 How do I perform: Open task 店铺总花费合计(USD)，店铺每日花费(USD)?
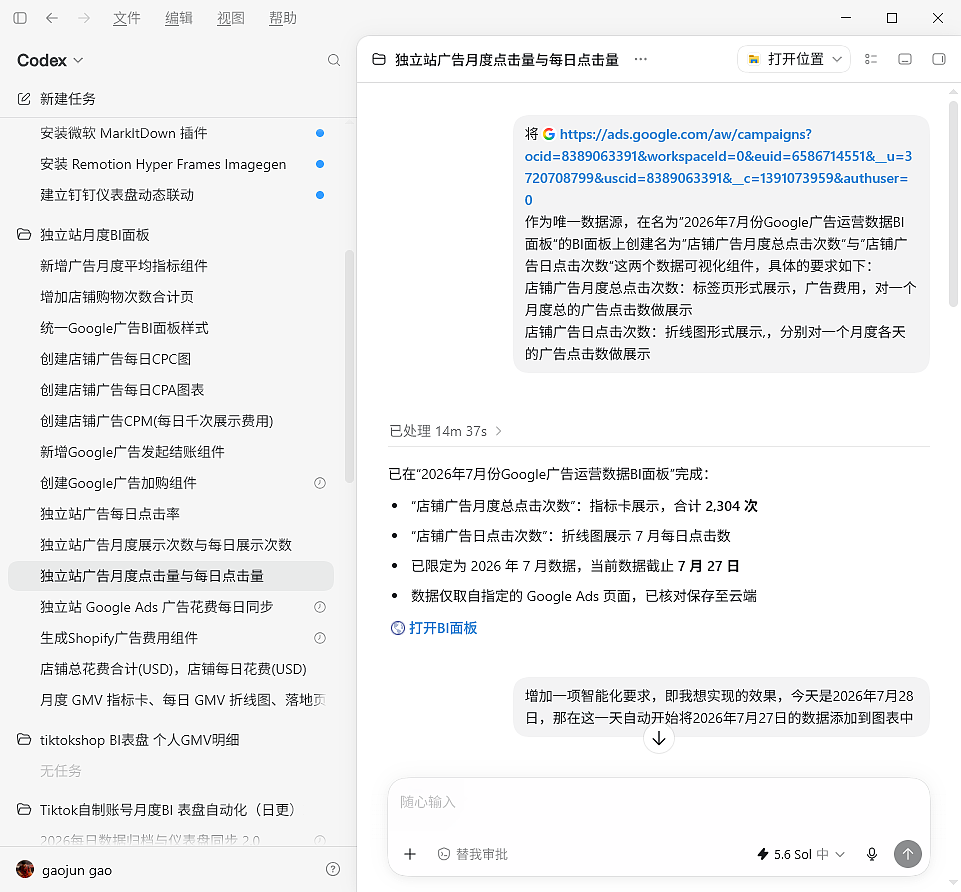pyautogui.click(x=173, y=669)
